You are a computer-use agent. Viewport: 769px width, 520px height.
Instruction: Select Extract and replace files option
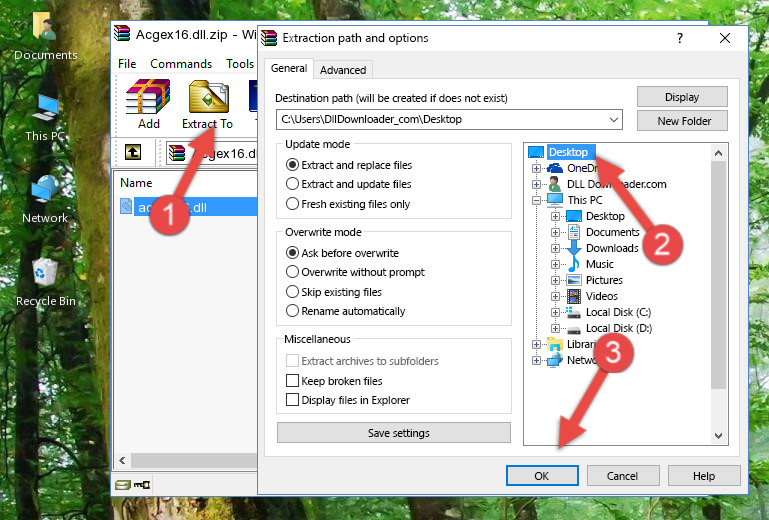coord(292,165)
